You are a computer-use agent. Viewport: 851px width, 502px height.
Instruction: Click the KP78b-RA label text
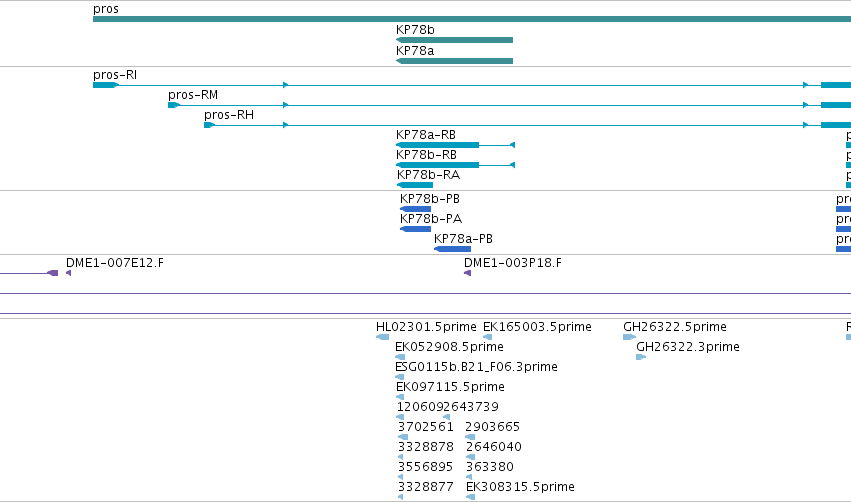(429, 175)
